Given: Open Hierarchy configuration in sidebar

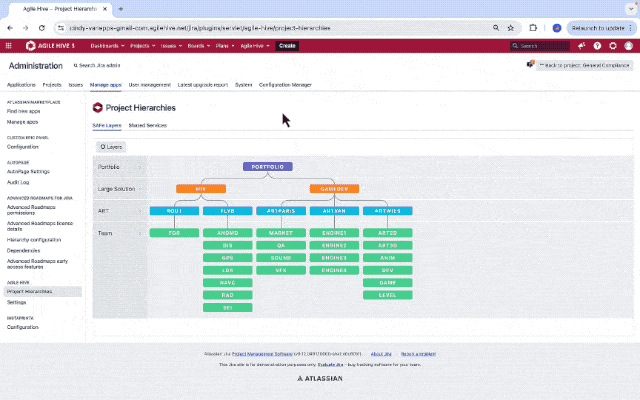Looking at the screenshot, I should (x=34, y=240).
